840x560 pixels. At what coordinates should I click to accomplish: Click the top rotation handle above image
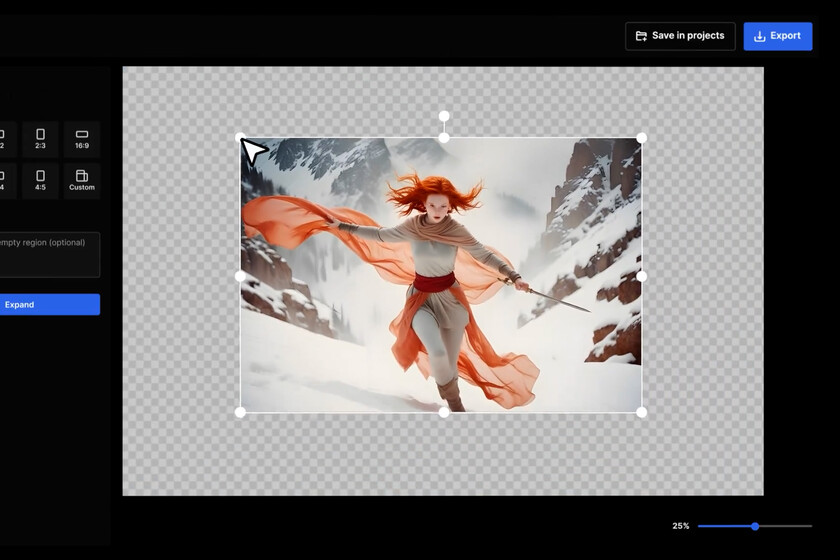click(x=444, y=116)
